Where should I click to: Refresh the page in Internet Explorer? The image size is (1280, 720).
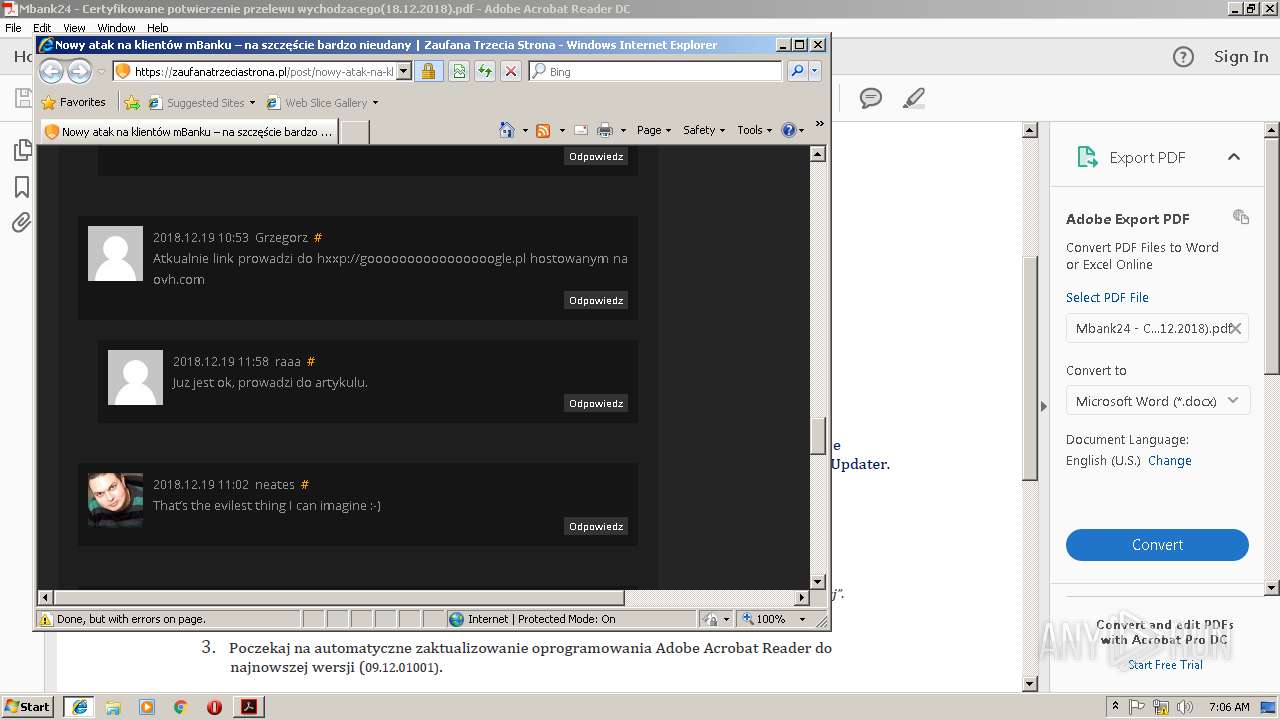tap(485, 71)
